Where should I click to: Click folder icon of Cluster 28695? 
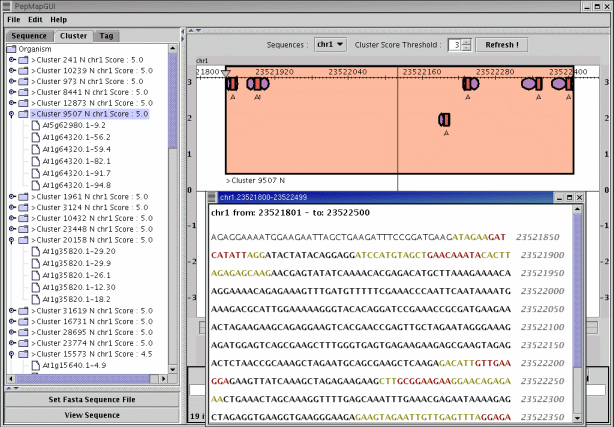(23, 333)
